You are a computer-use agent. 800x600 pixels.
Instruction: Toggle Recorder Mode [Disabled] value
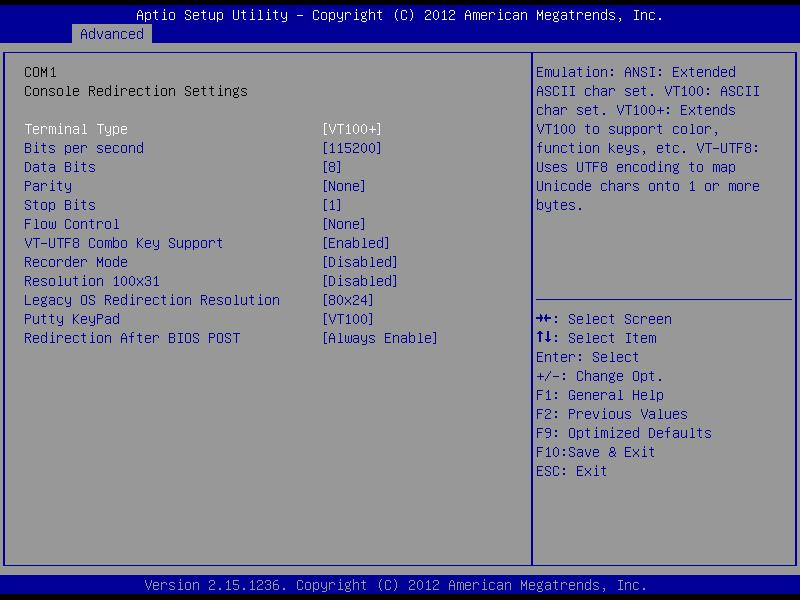tap(359, 262)
